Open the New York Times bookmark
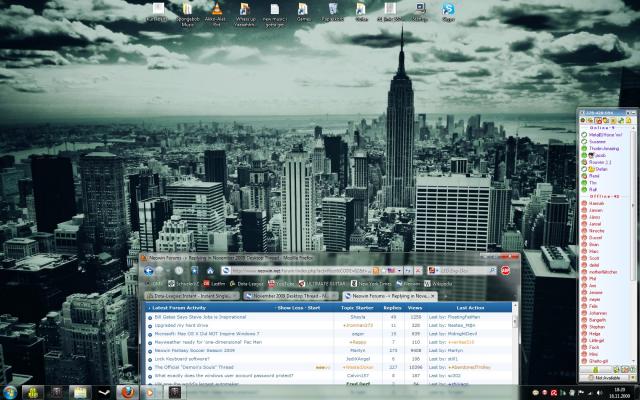Viewport: 640px width, 400px height. point(371,284)
